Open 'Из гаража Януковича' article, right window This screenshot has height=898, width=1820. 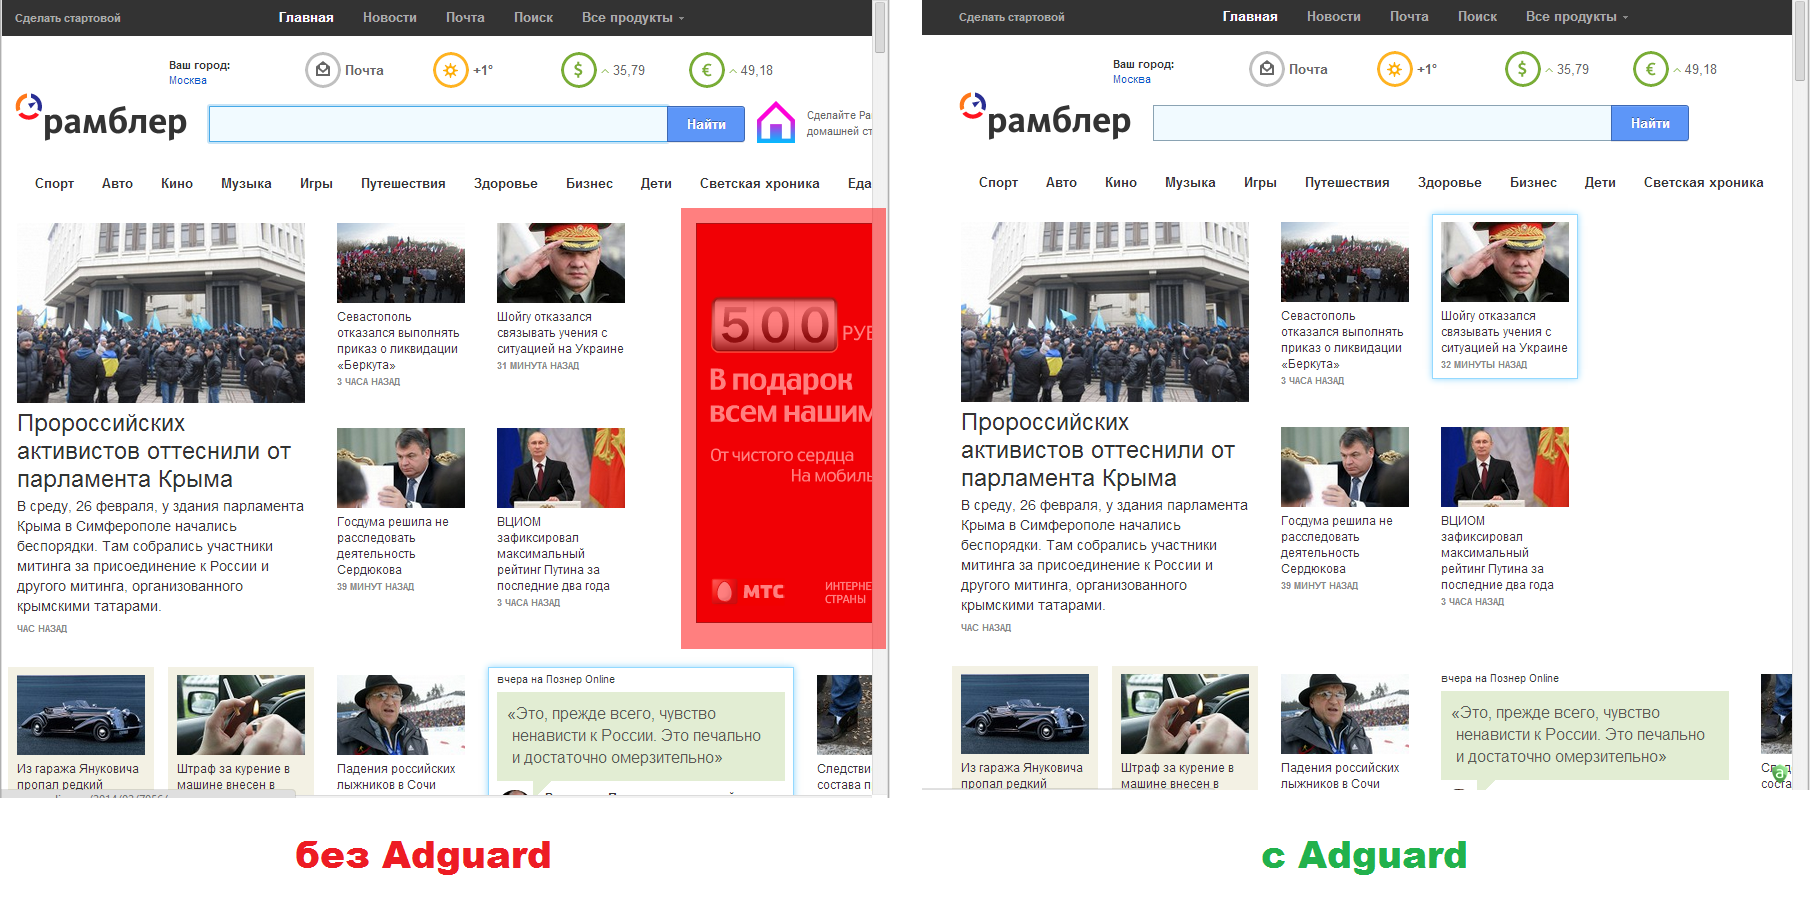coord(1022,776)
